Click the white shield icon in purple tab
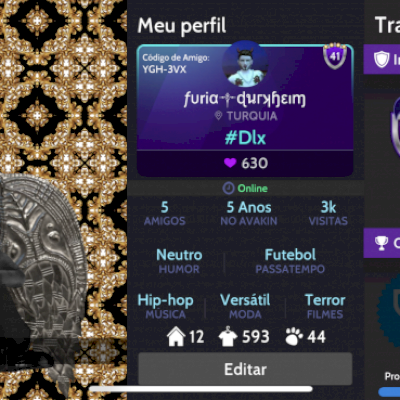The image size is (400, 400). 381,59
